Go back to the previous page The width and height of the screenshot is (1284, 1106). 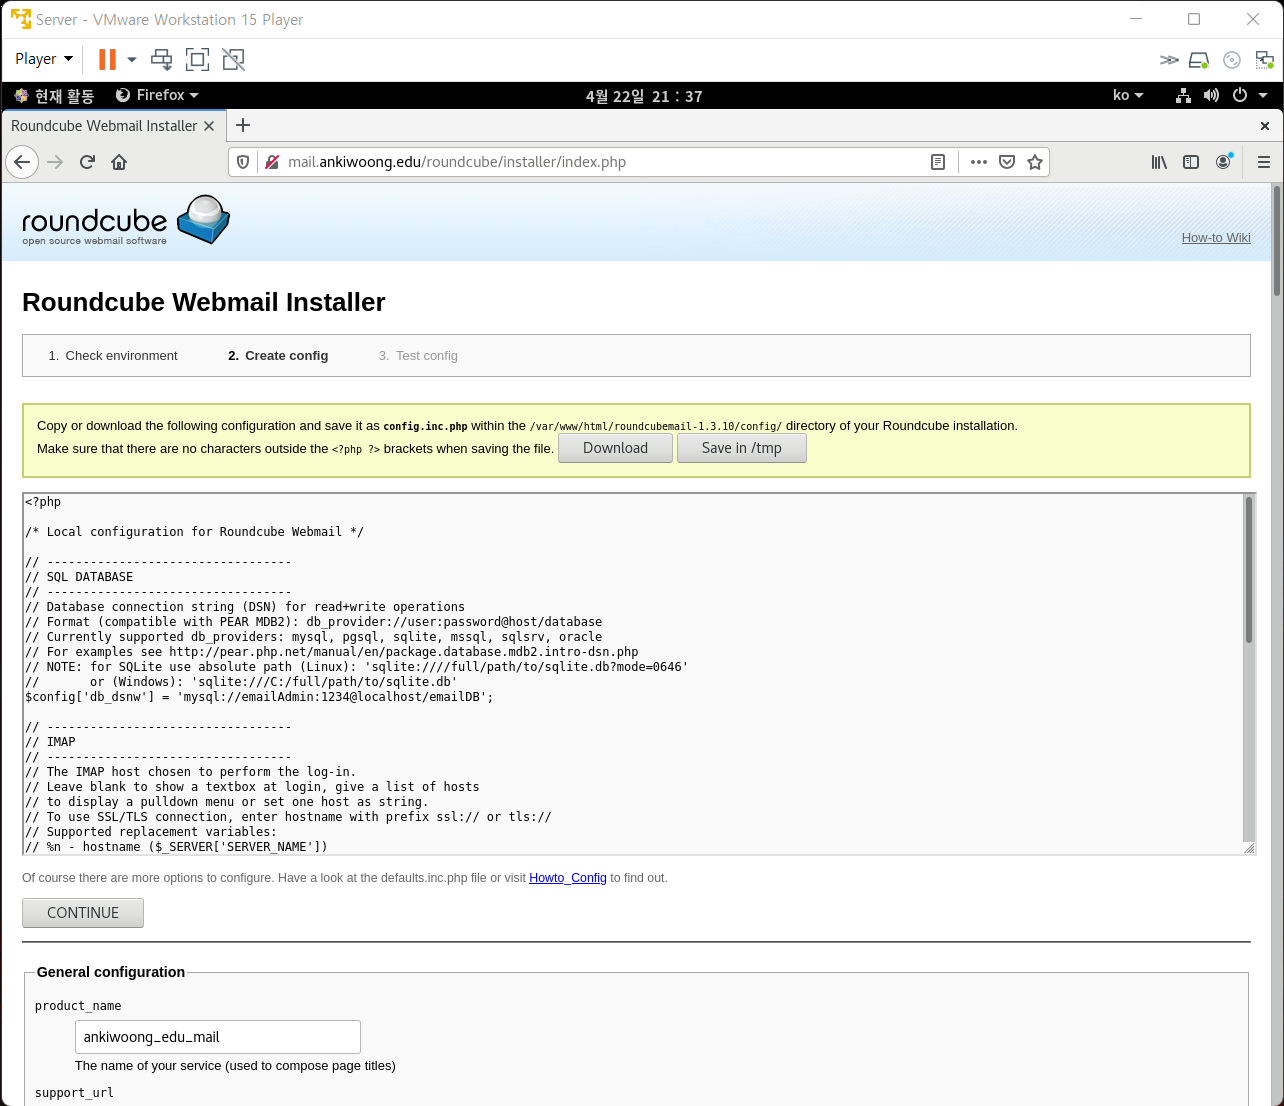[22, 162]
